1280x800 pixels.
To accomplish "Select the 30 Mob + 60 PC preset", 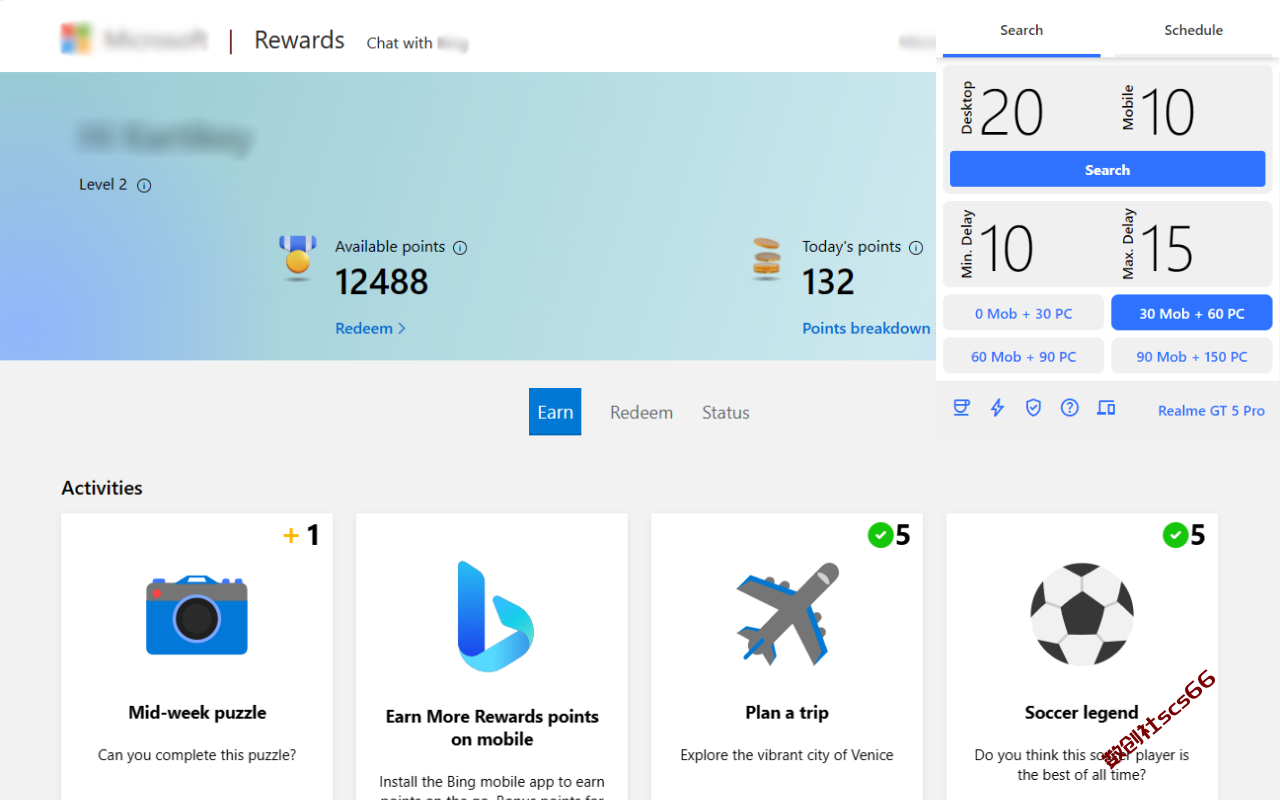I will [x=1191, y=313].
